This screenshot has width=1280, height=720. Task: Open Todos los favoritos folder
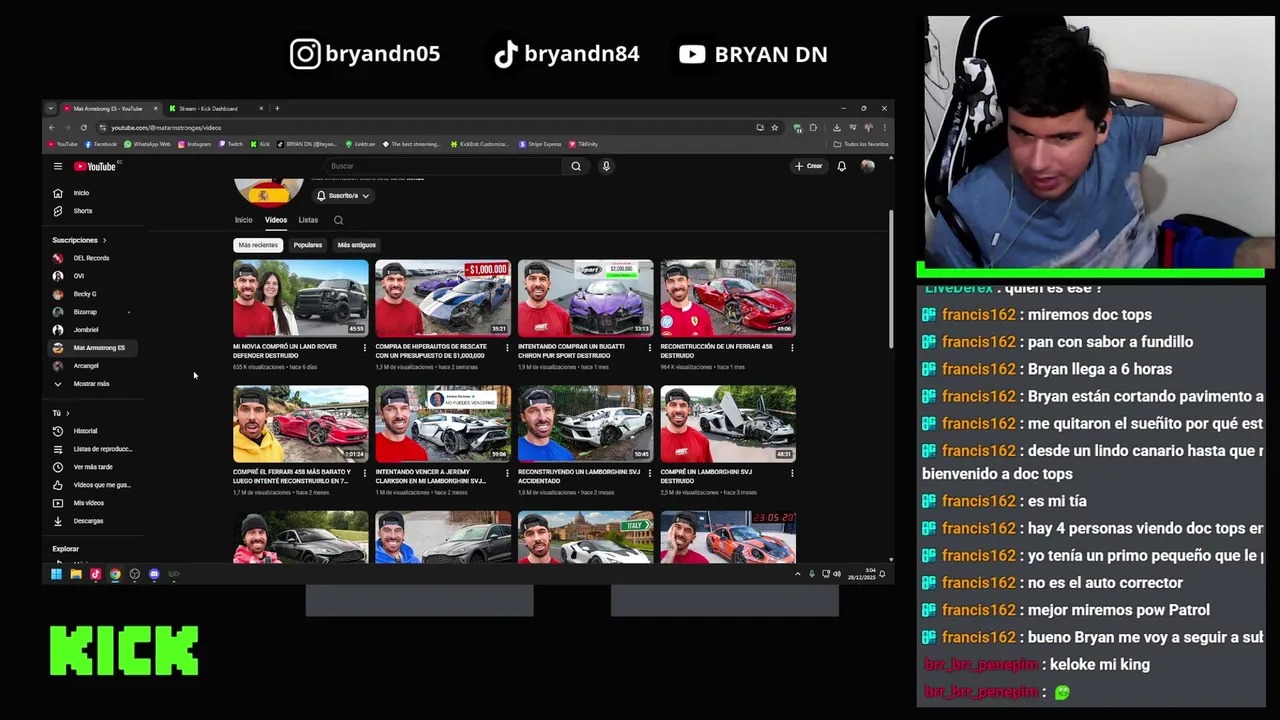(x=860, y=144)
